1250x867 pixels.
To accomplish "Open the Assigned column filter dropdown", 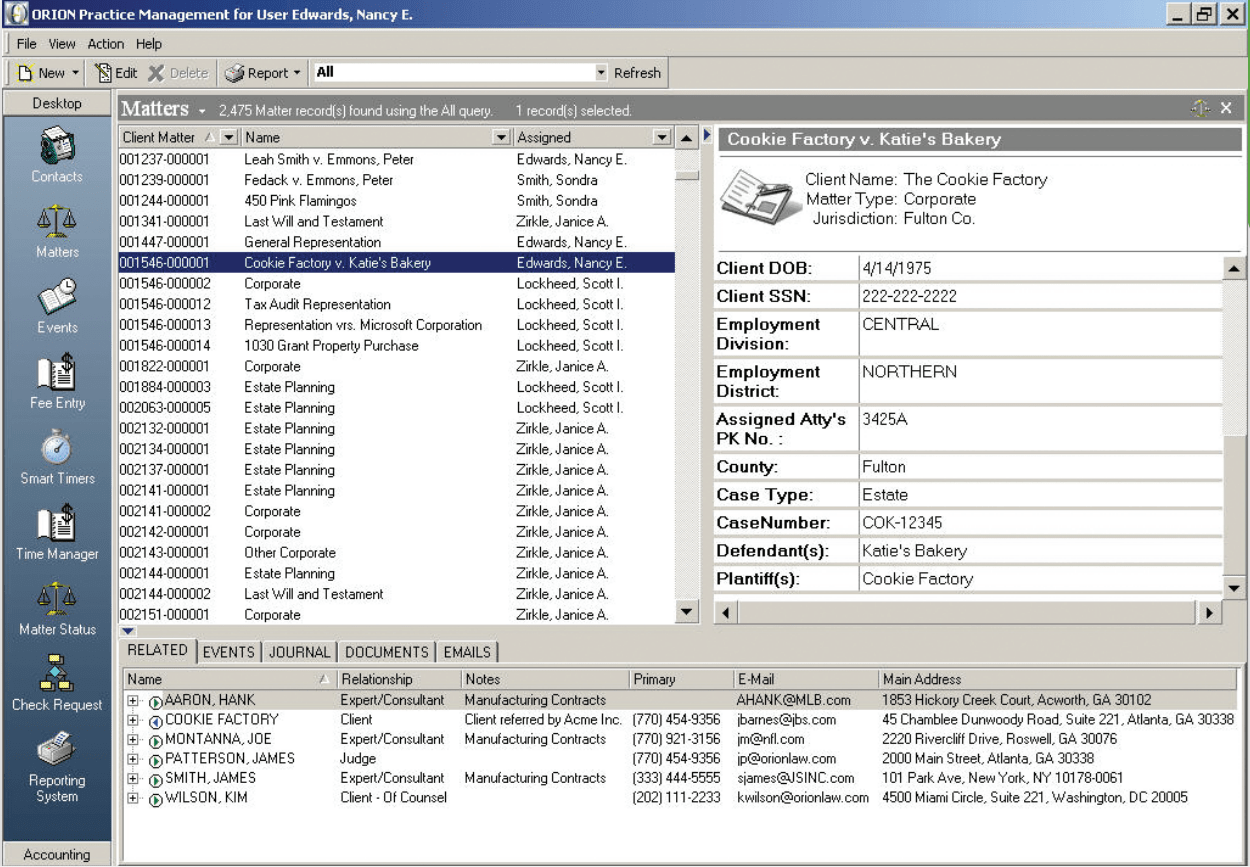I will click(660, 138).
